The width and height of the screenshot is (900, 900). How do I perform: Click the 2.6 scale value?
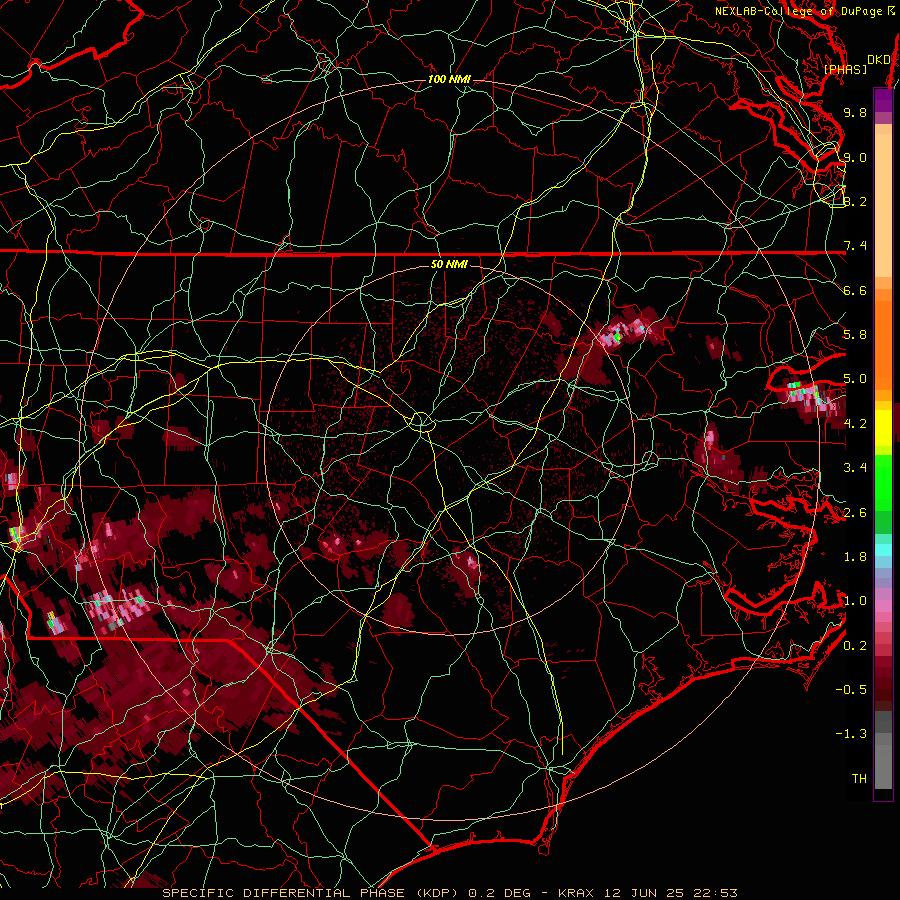pos(855,513)
